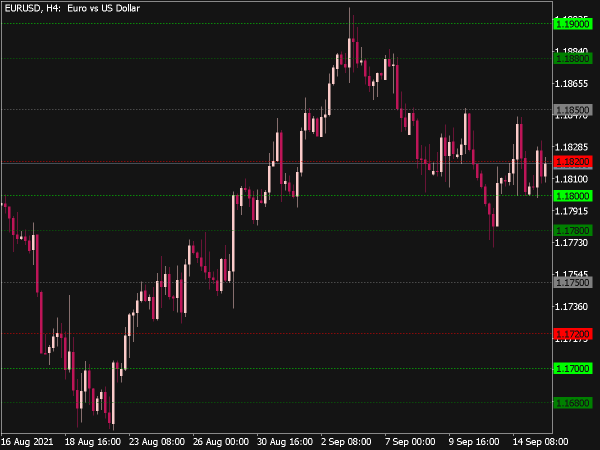This screenshot has height=450, width=600.
Task: Click the 18 Aug 16:00 time label
Action: [x=93, y=442]
